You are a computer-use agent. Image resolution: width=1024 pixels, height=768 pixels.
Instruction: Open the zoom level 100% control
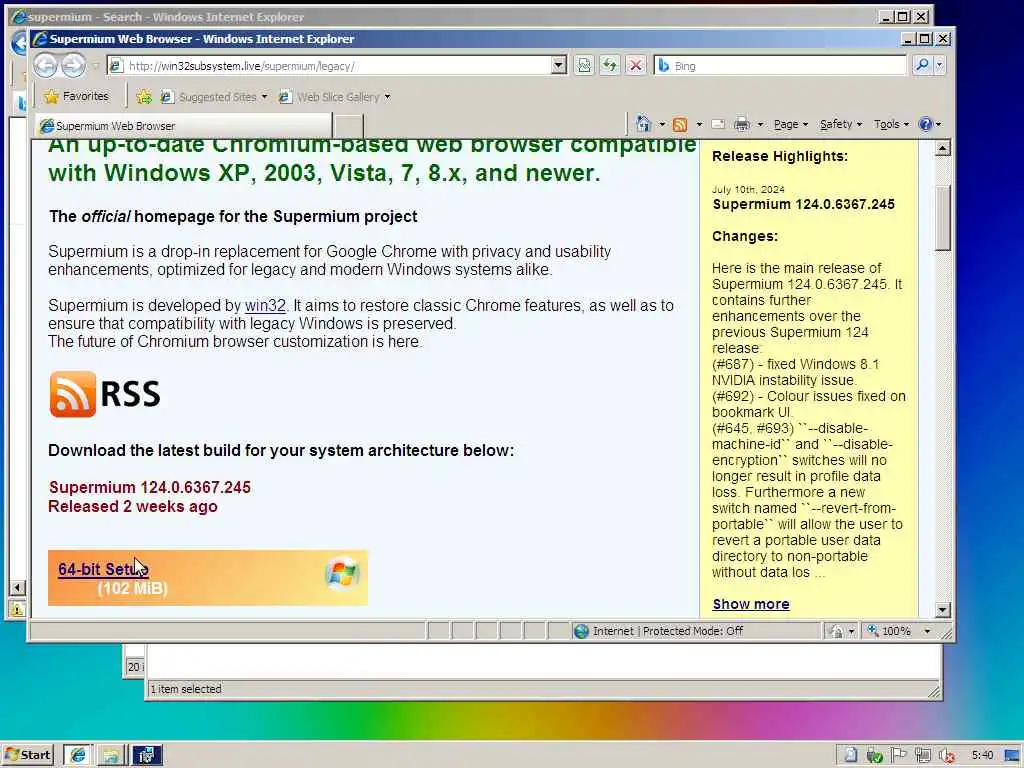click(x=898, y=631)
